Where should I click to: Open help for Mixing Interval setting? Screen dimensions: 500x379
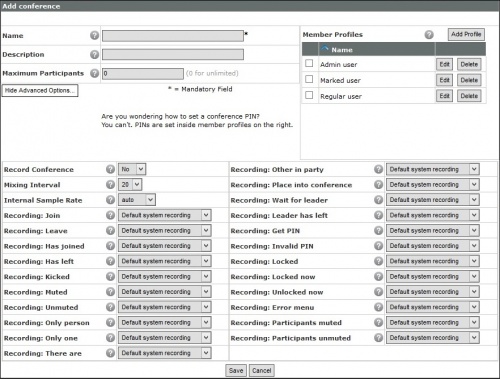110,185
